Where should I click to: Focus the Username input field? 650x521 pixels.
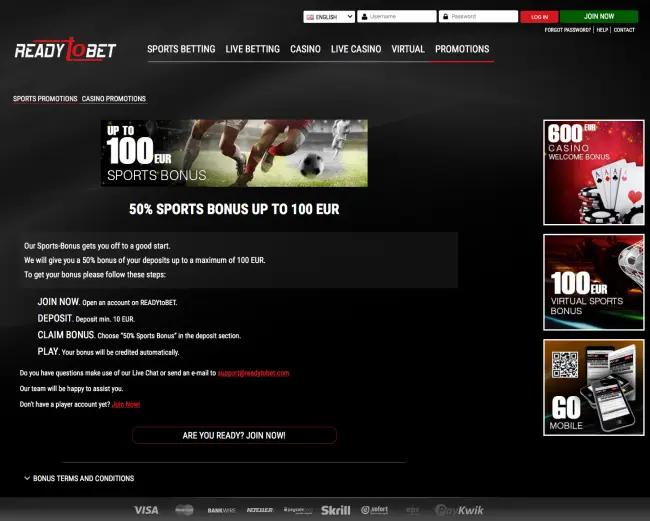[x=400, y=17]
